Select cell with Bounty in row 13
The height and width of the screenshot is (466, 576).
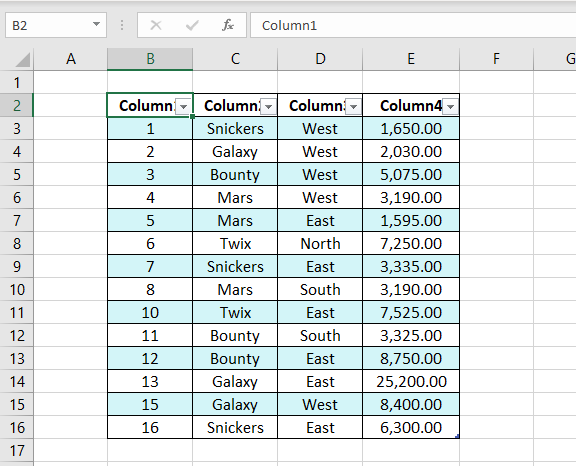[x=235, y=358]
